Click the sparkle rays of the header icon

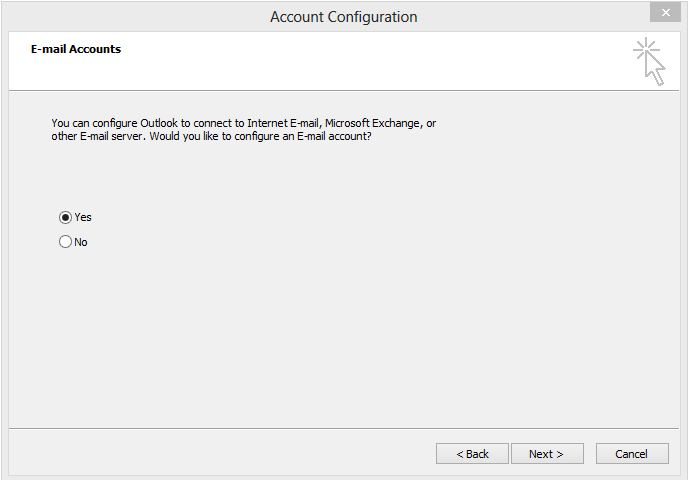[x=645, y=49]
